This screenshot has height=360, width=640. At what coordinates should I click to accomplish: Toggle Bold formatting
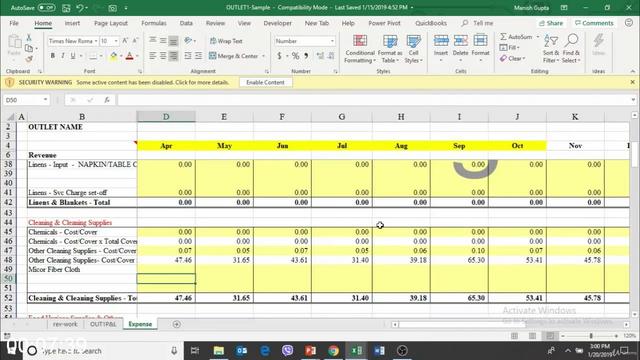pyautogui.click(x=53, y=56)
